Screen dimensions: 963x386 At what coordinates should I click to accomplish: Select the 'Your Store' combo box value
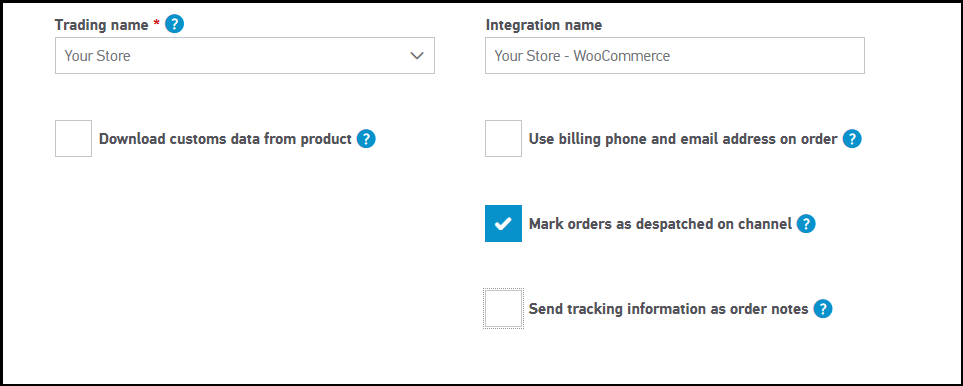245,56
